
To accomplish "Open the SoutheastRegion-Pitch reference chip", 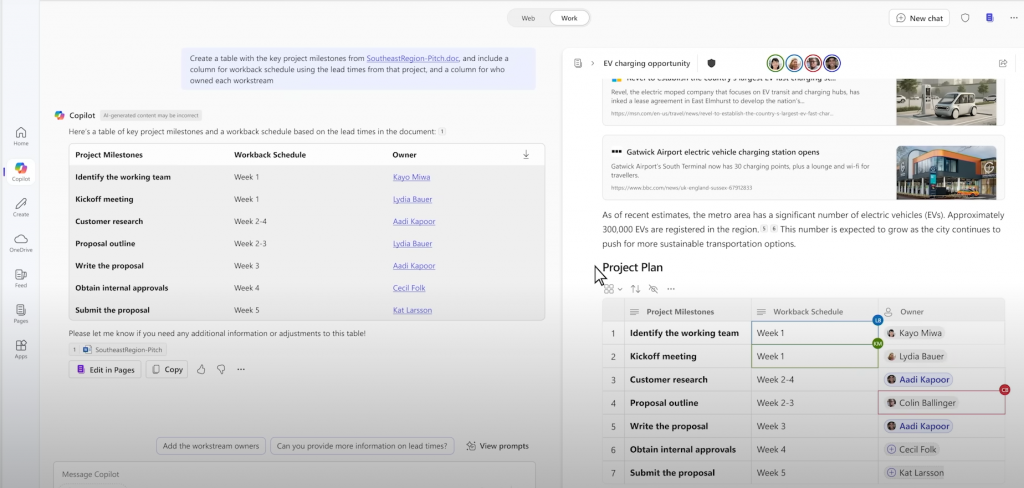I will (x=118, y=350).
